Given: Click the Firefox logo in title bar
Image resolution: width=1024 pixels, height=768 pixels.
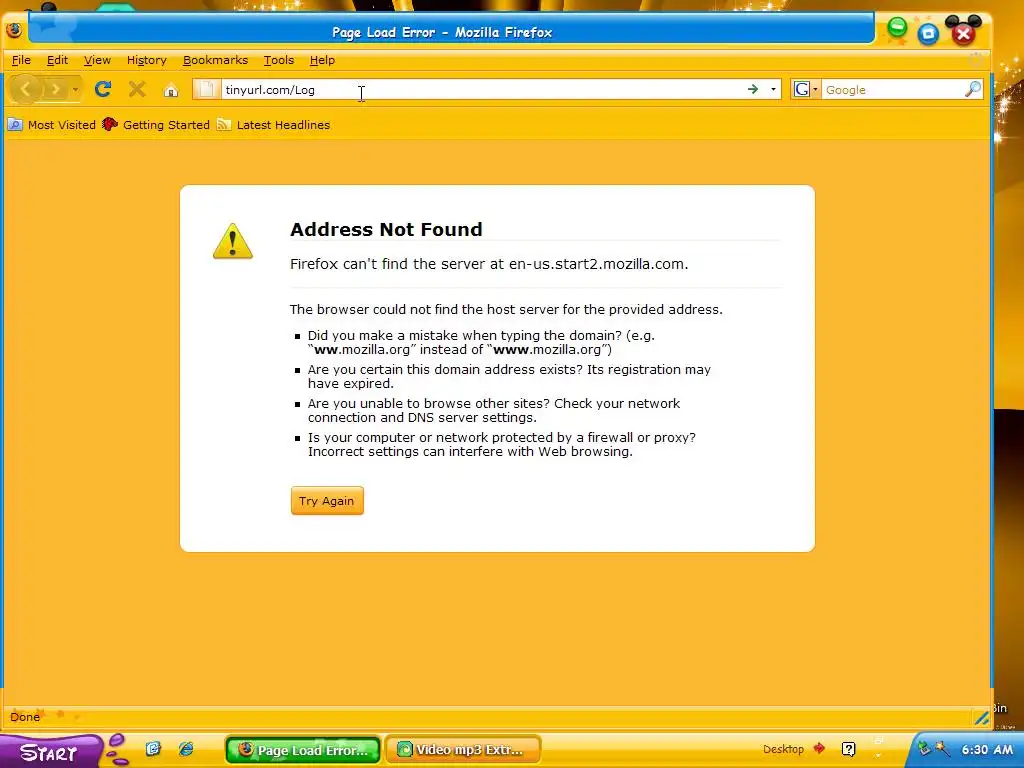Looking at the screenshot, I should 14,31.
